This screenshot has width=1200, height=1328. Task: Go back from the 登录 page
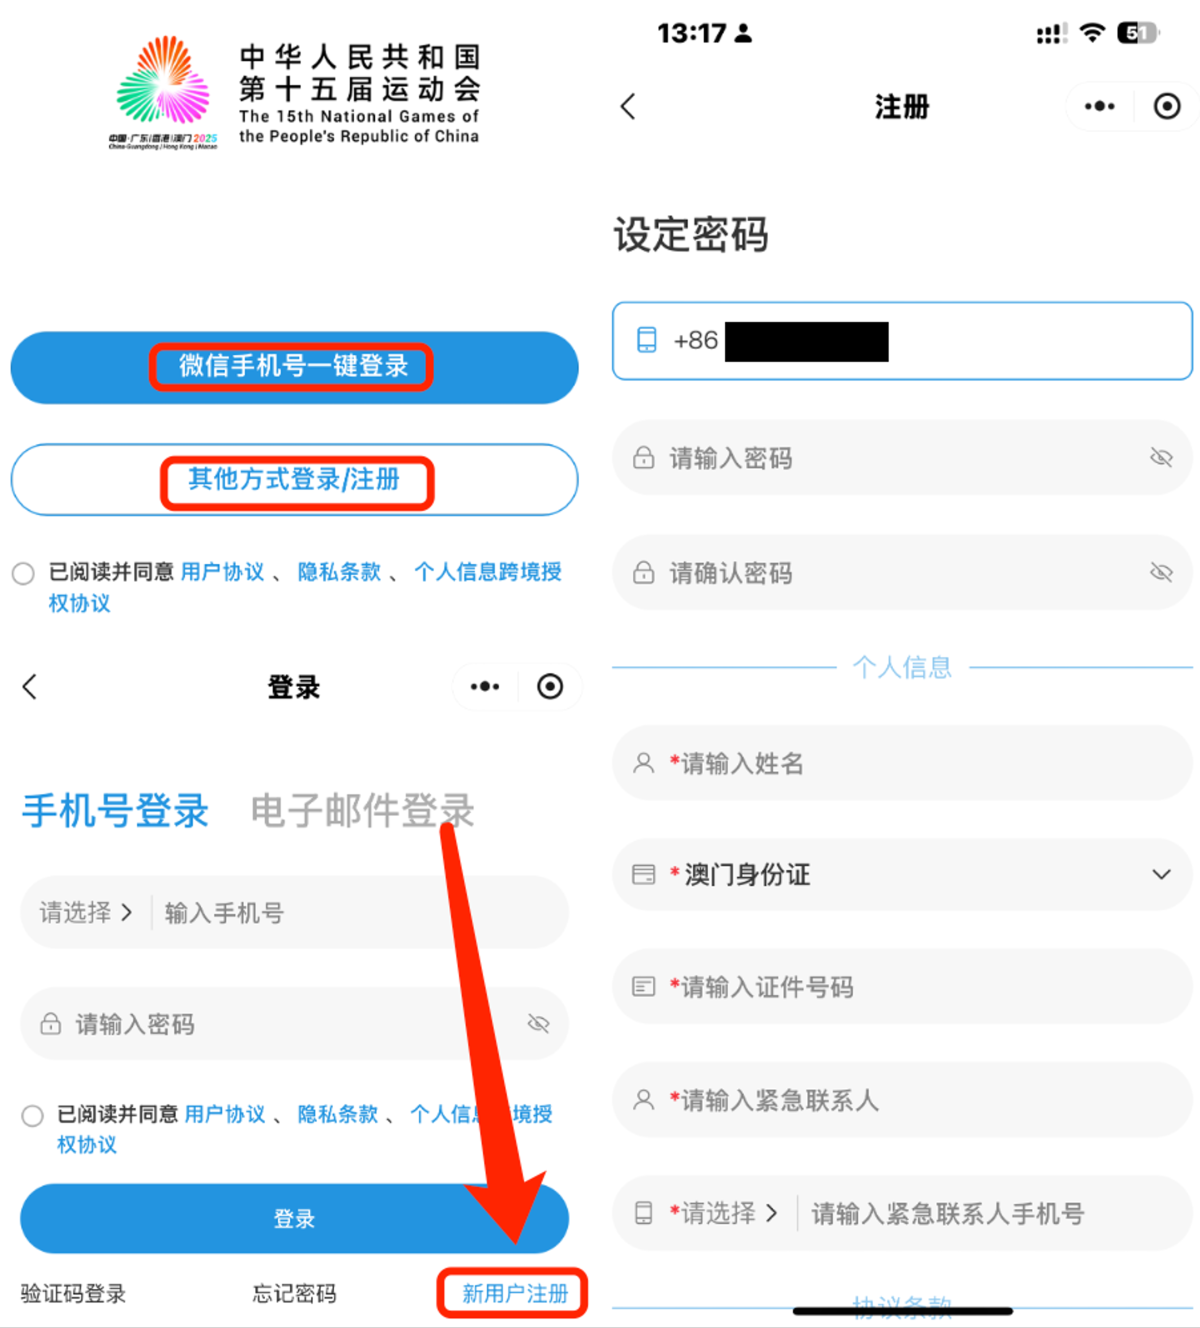(x=30, y=687)
